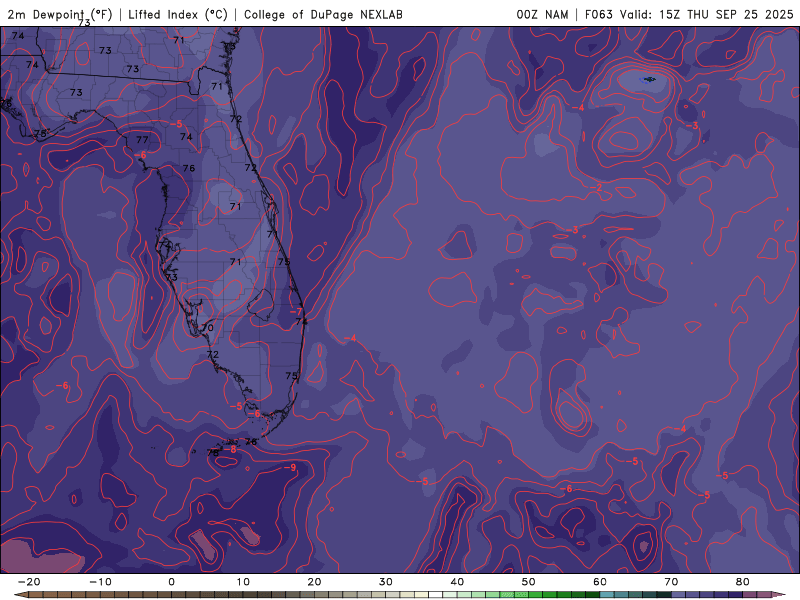Click the colorbar's left end arrow
800x600 pixels.
(x=20, y=595)
